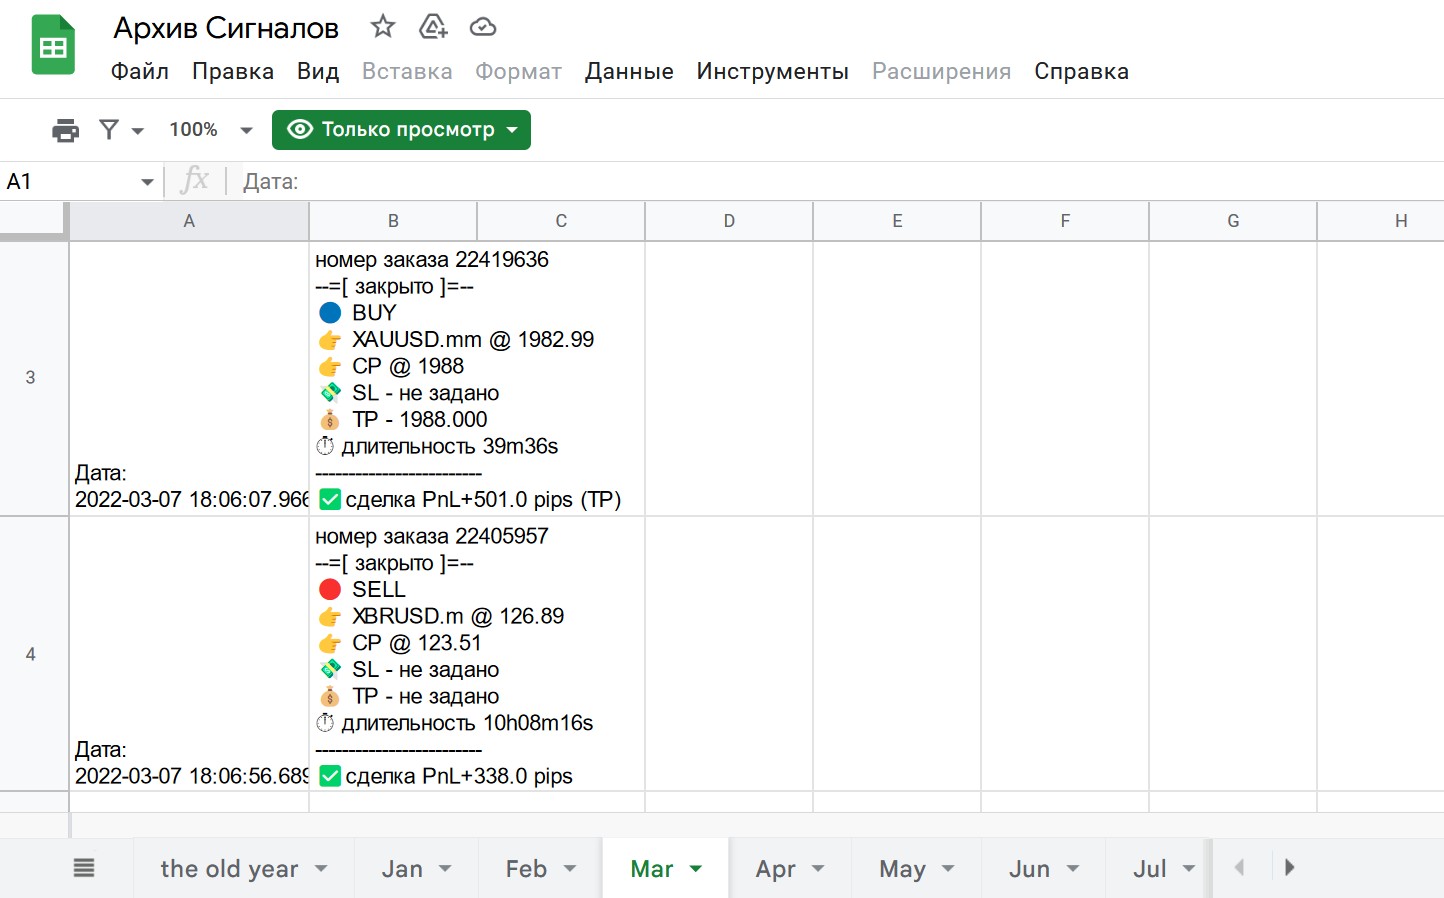
Task: Select column D header
Action: click(x=729, y=221)
